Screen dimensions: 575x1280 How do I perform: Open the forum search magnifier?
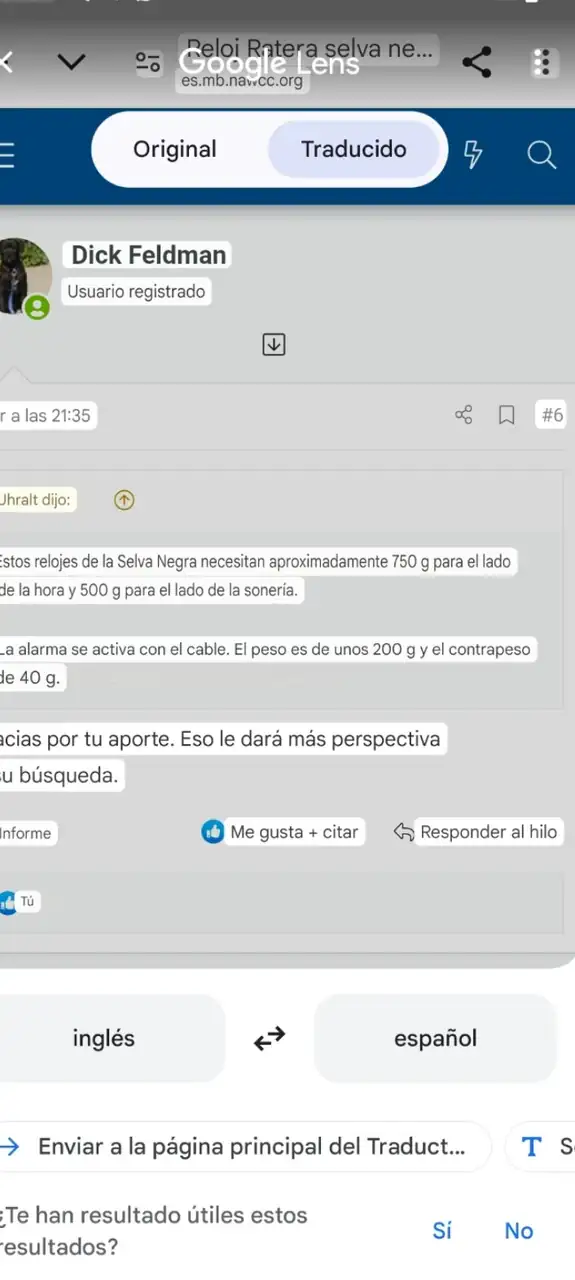(x=541, y=155)
